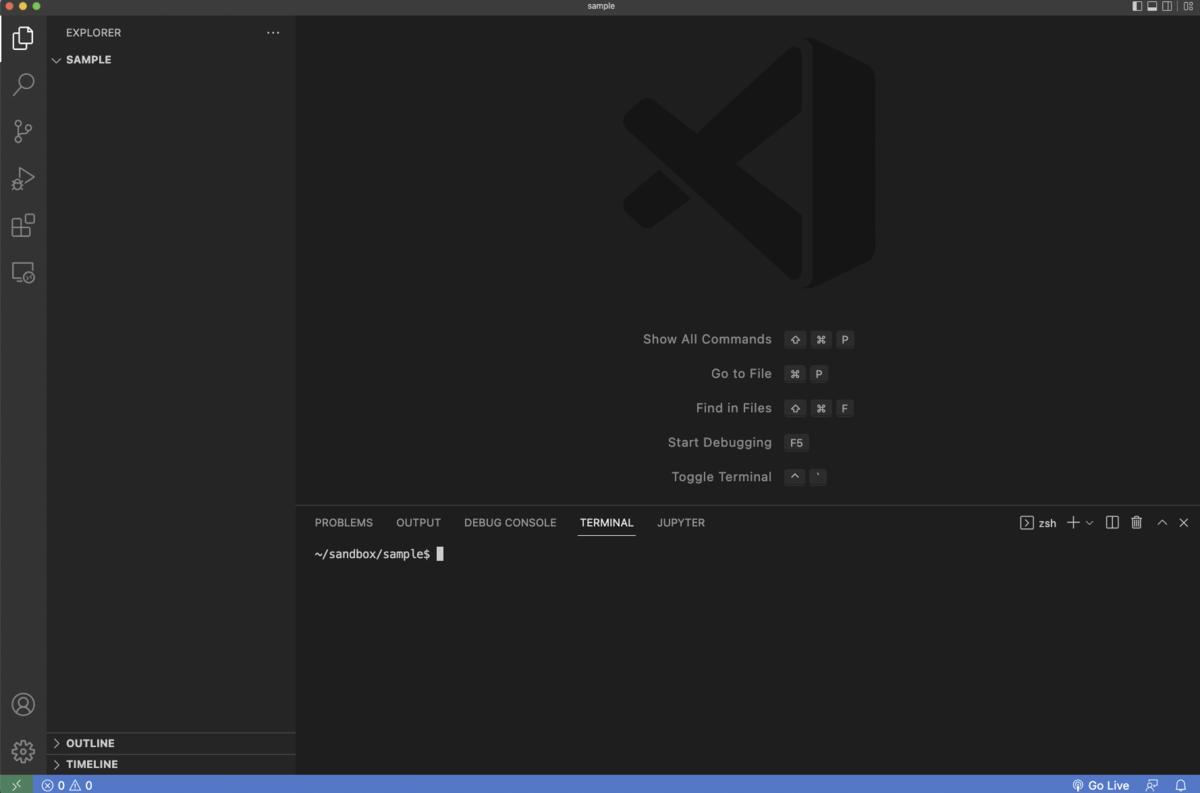1200x793 pixels.
Task: Open the Remote Explorer view
Action: point(23,272)
